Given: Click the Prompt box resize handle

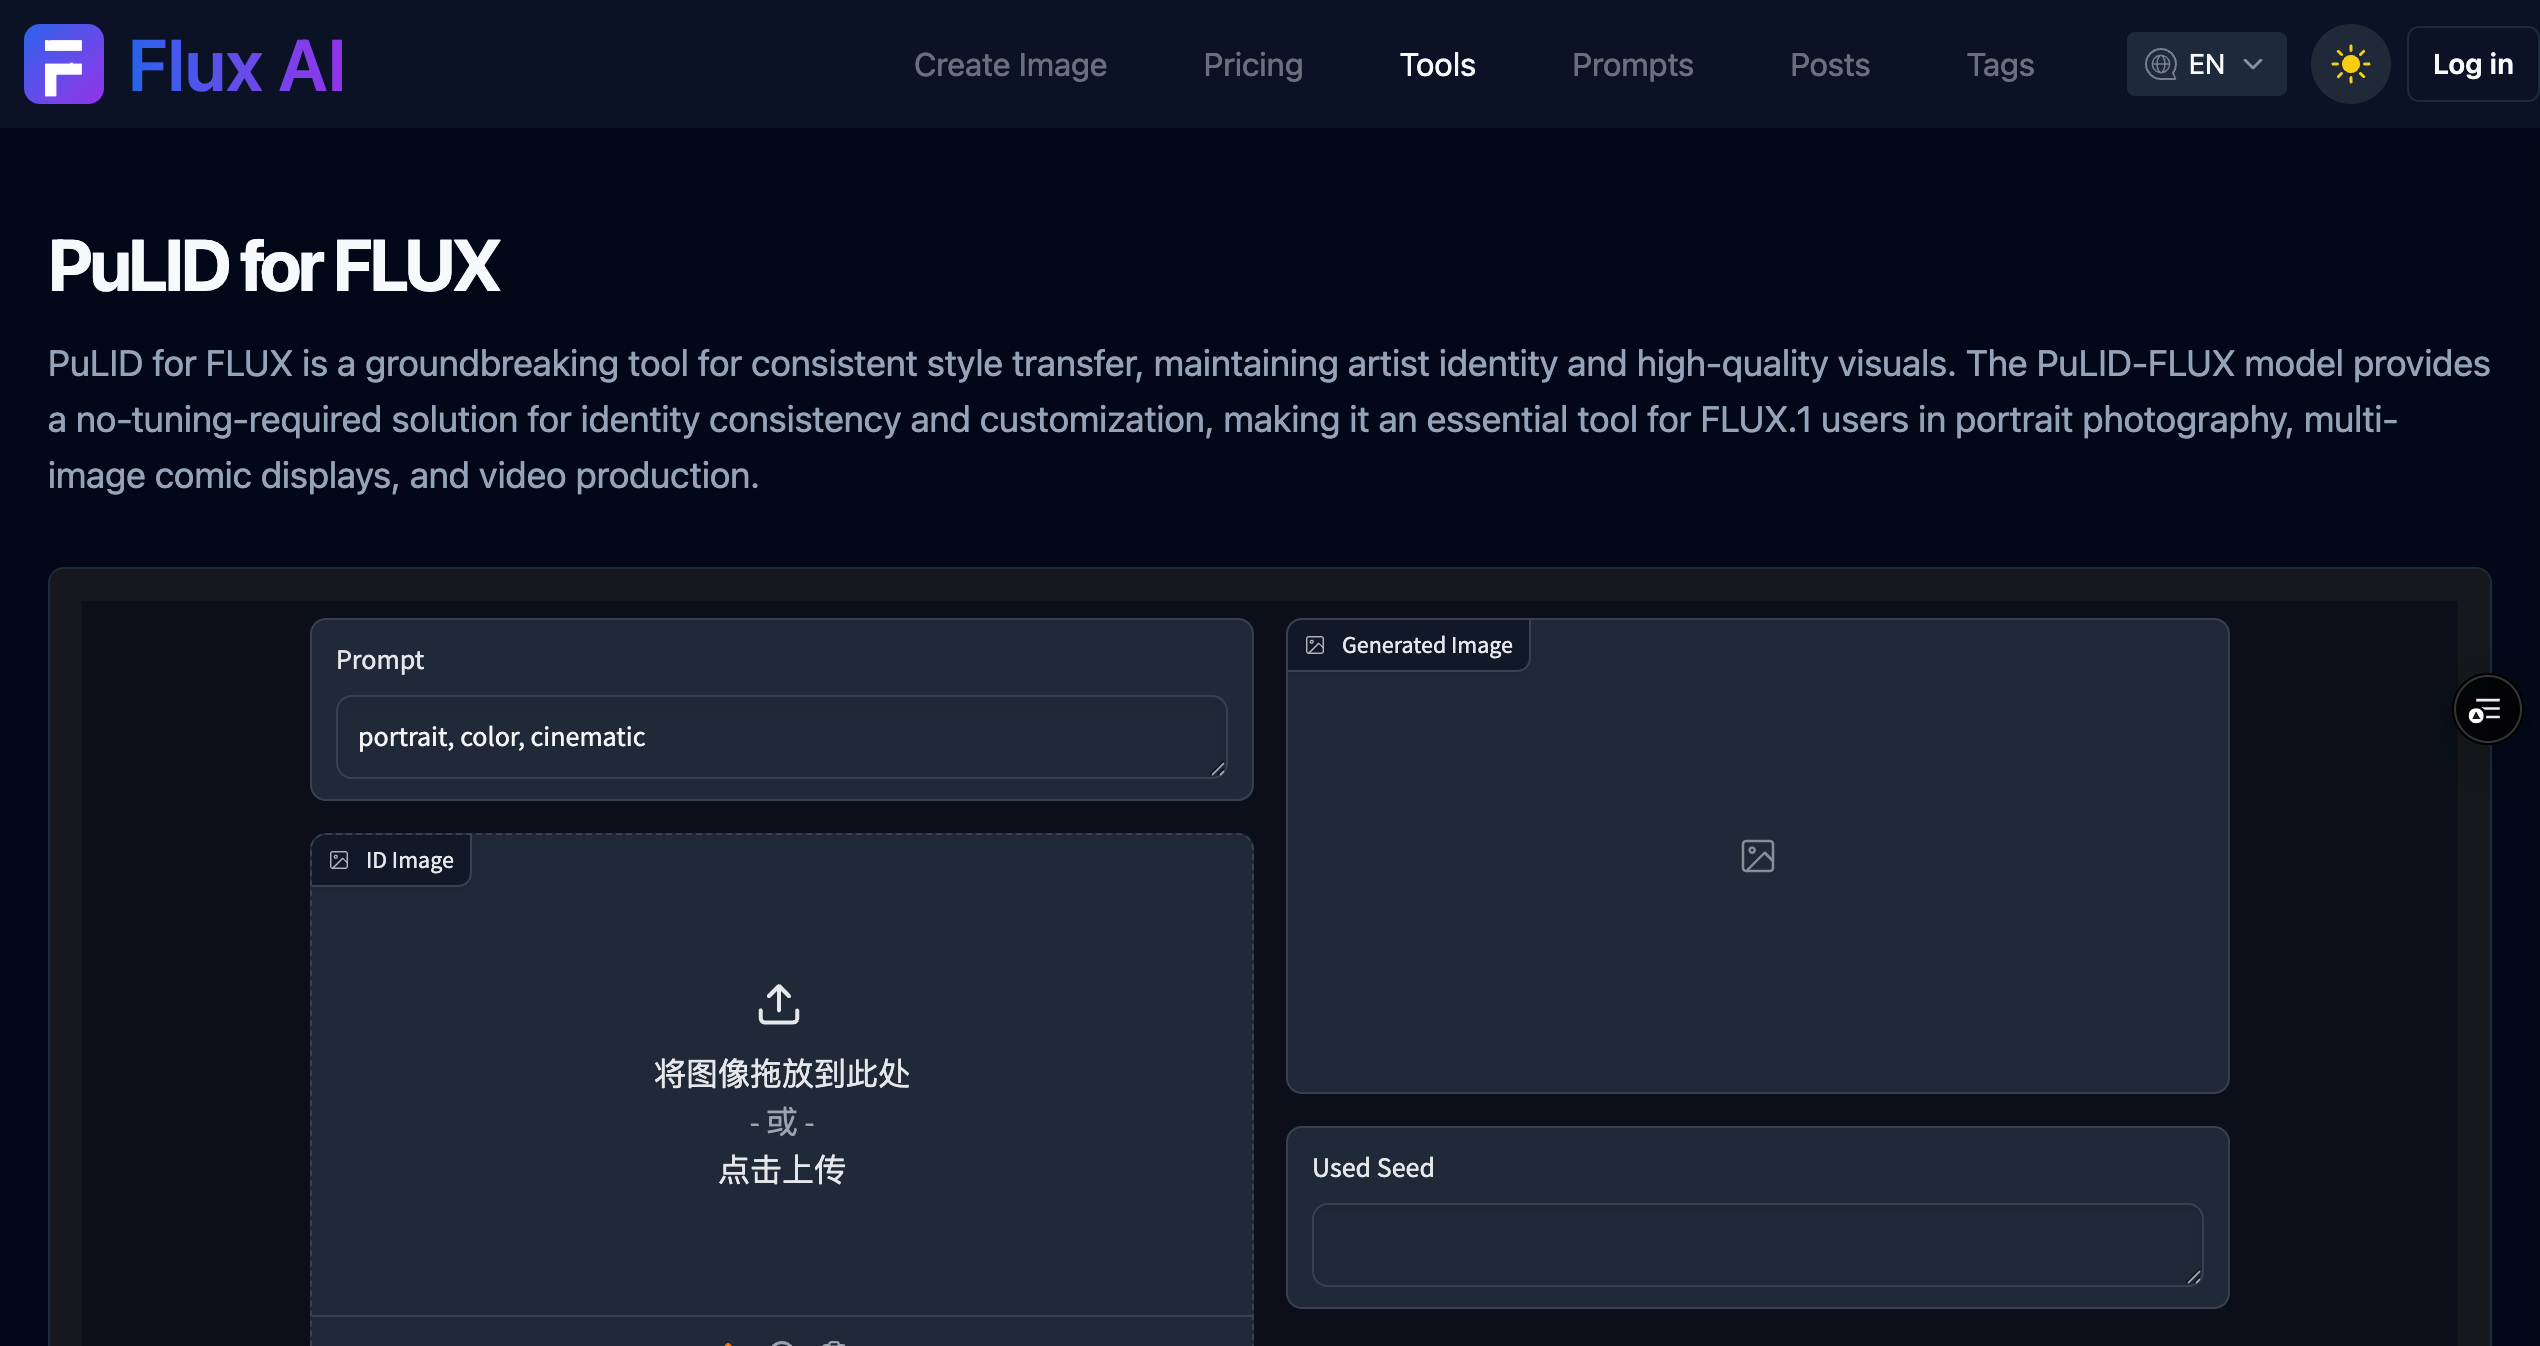Looking at the screenshot, I should coord(1218,769).
